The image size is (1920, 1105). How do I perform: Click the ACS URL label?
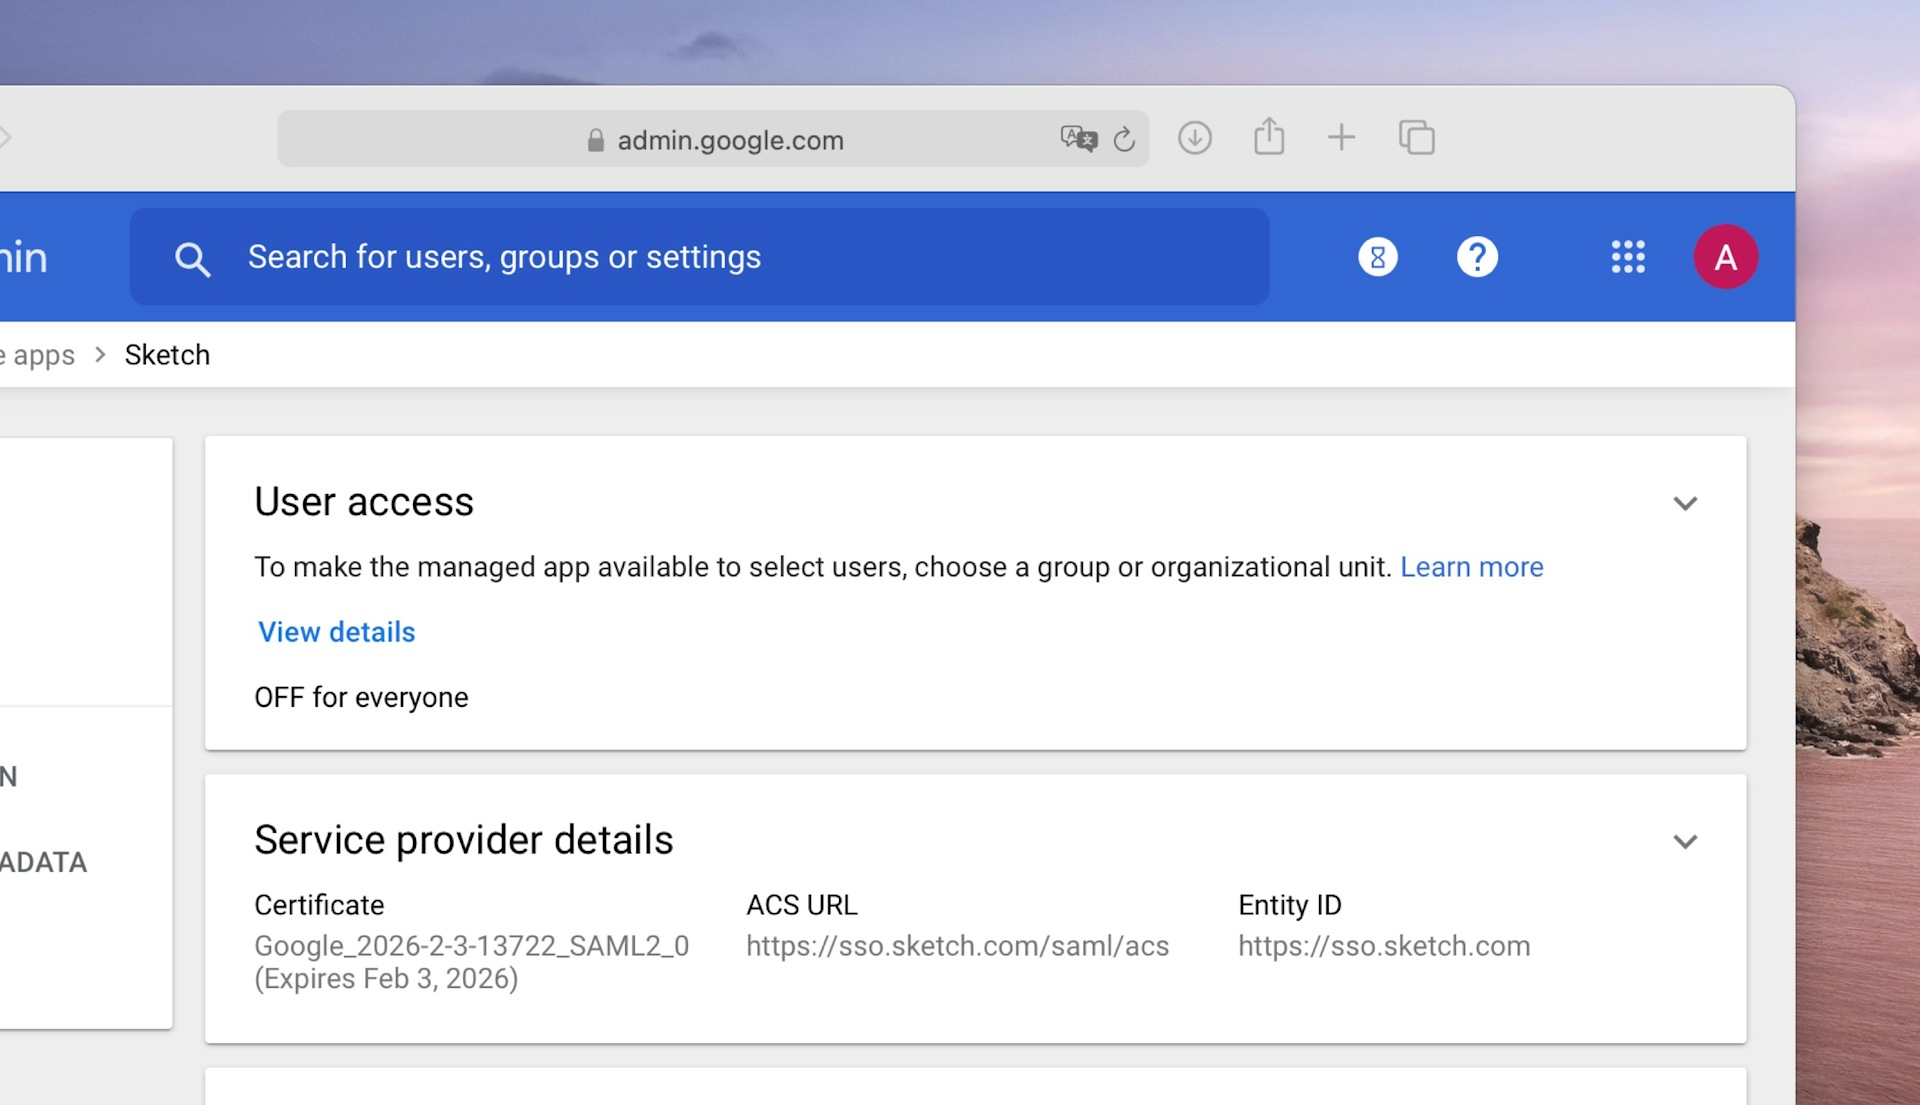(x=801, y=905)
